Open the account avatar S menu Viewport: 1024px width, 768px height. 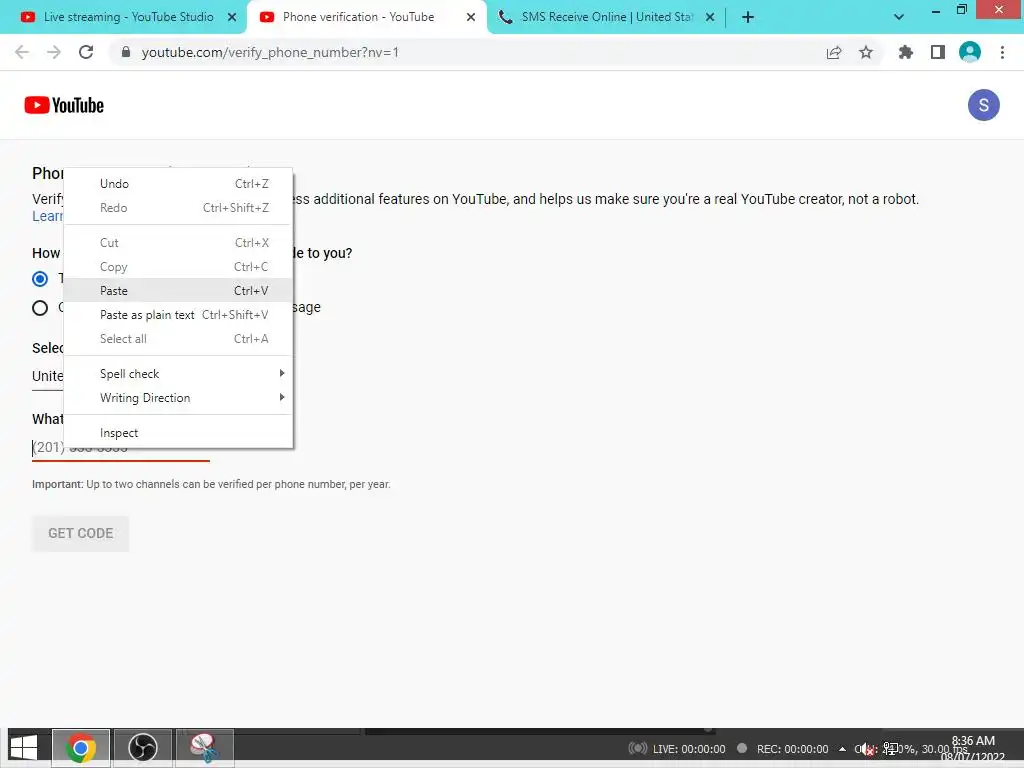pos(983,105)
